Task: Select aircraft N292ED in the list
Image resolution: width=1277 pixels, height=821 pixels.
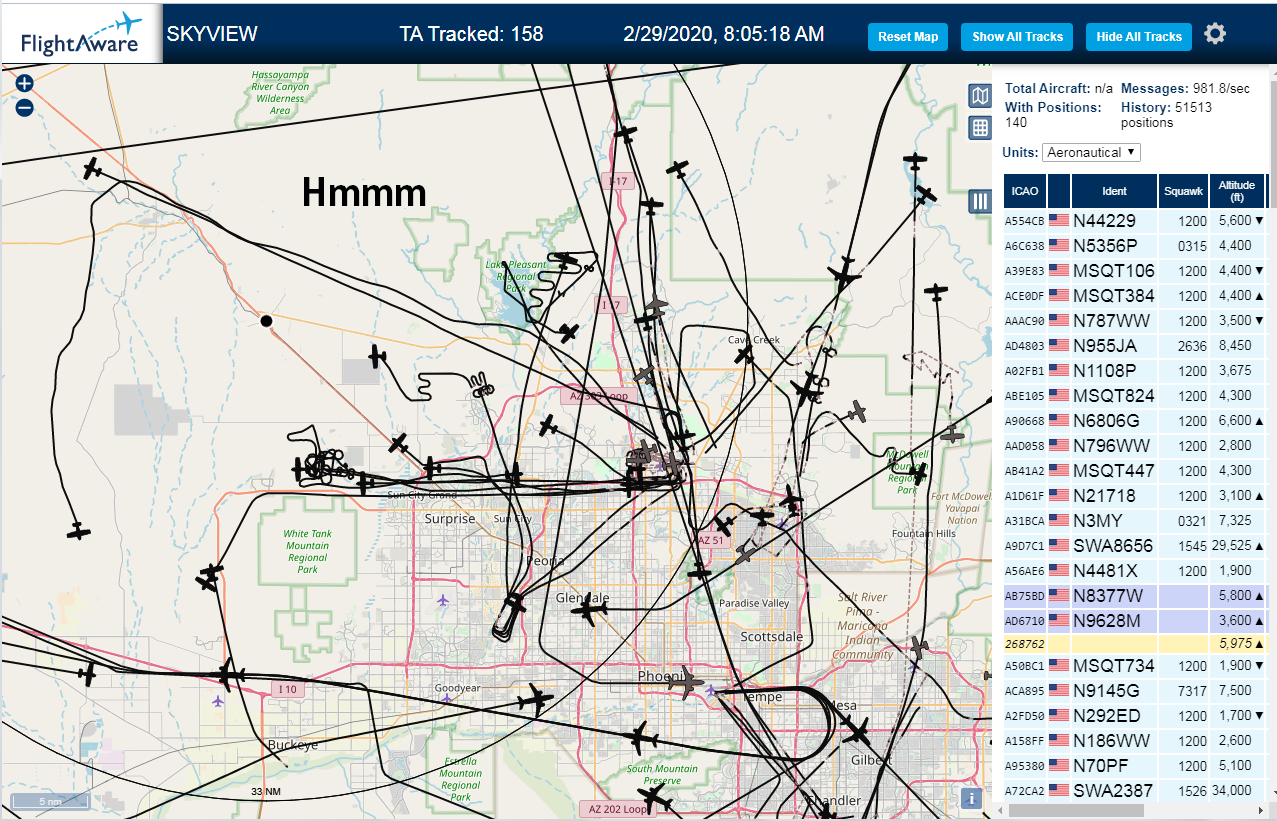Action: (1135, 716)
